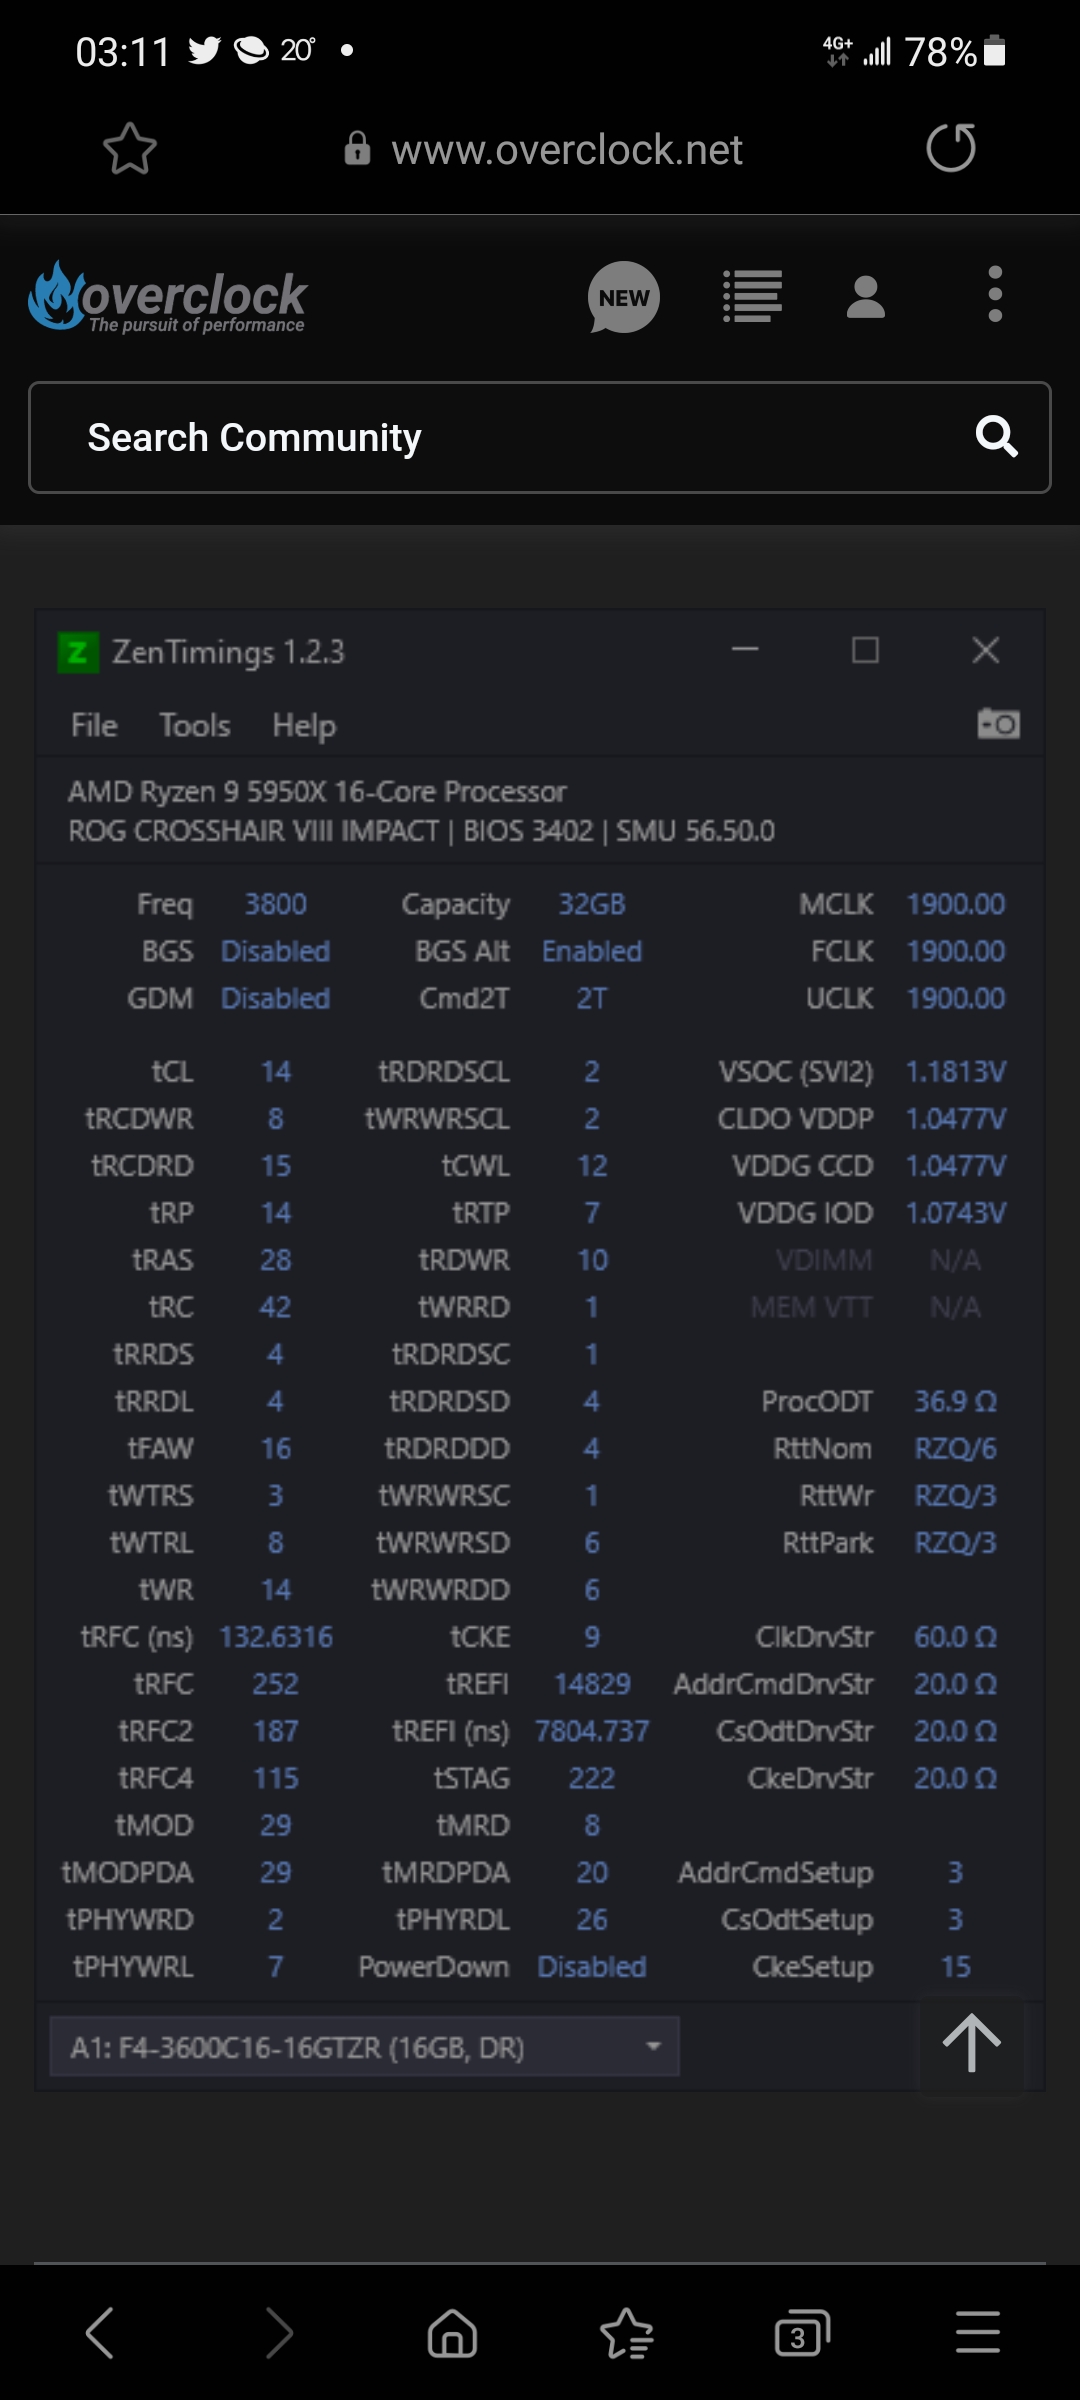Click the tRAS value 28
Image resolution: width=1080 pixels, height=2400 pixels.
(x=276, y=1260)
